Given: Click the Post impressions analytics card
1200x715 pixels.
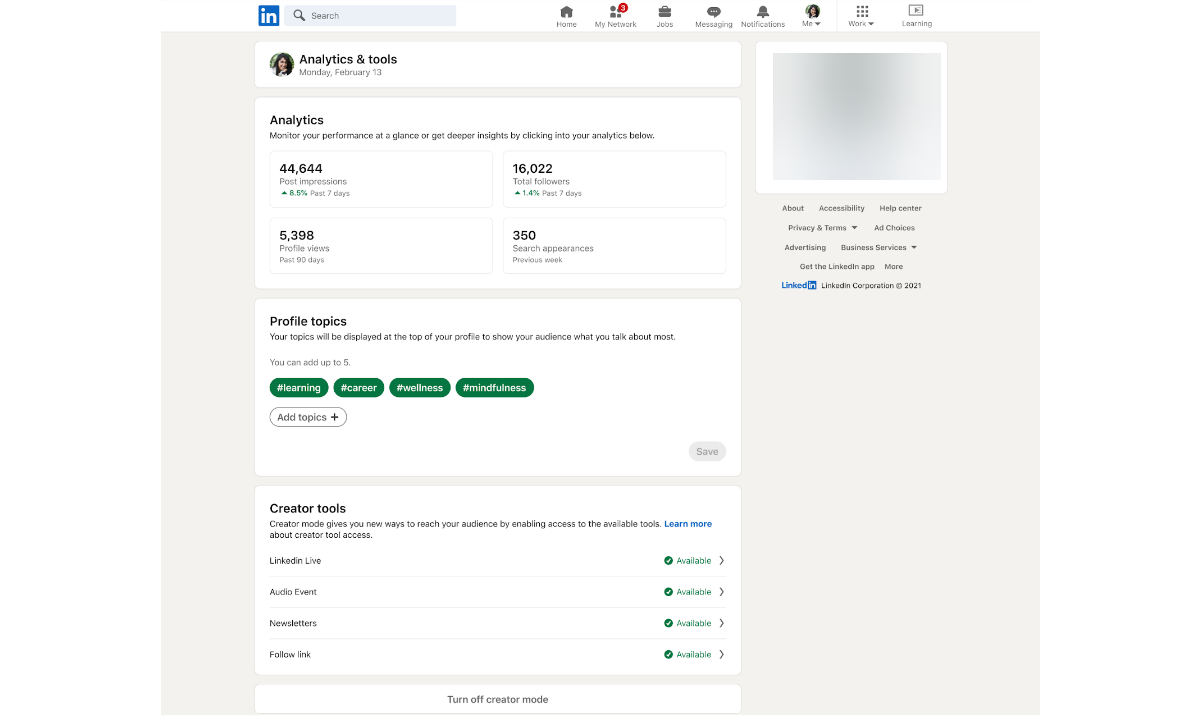Looking at the screenshot, I should [x=380, y=178].
